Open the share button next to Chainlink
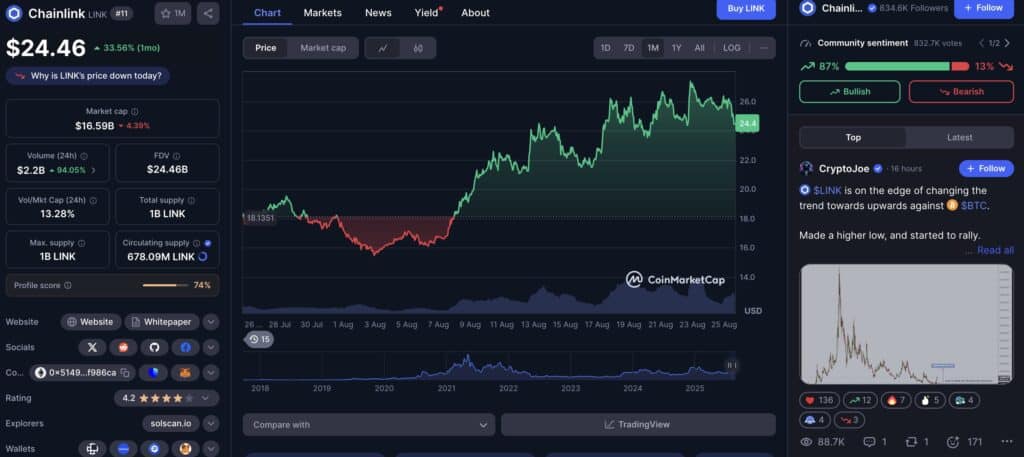Viewport: 1024px width, 457px height. pos(208,13)
